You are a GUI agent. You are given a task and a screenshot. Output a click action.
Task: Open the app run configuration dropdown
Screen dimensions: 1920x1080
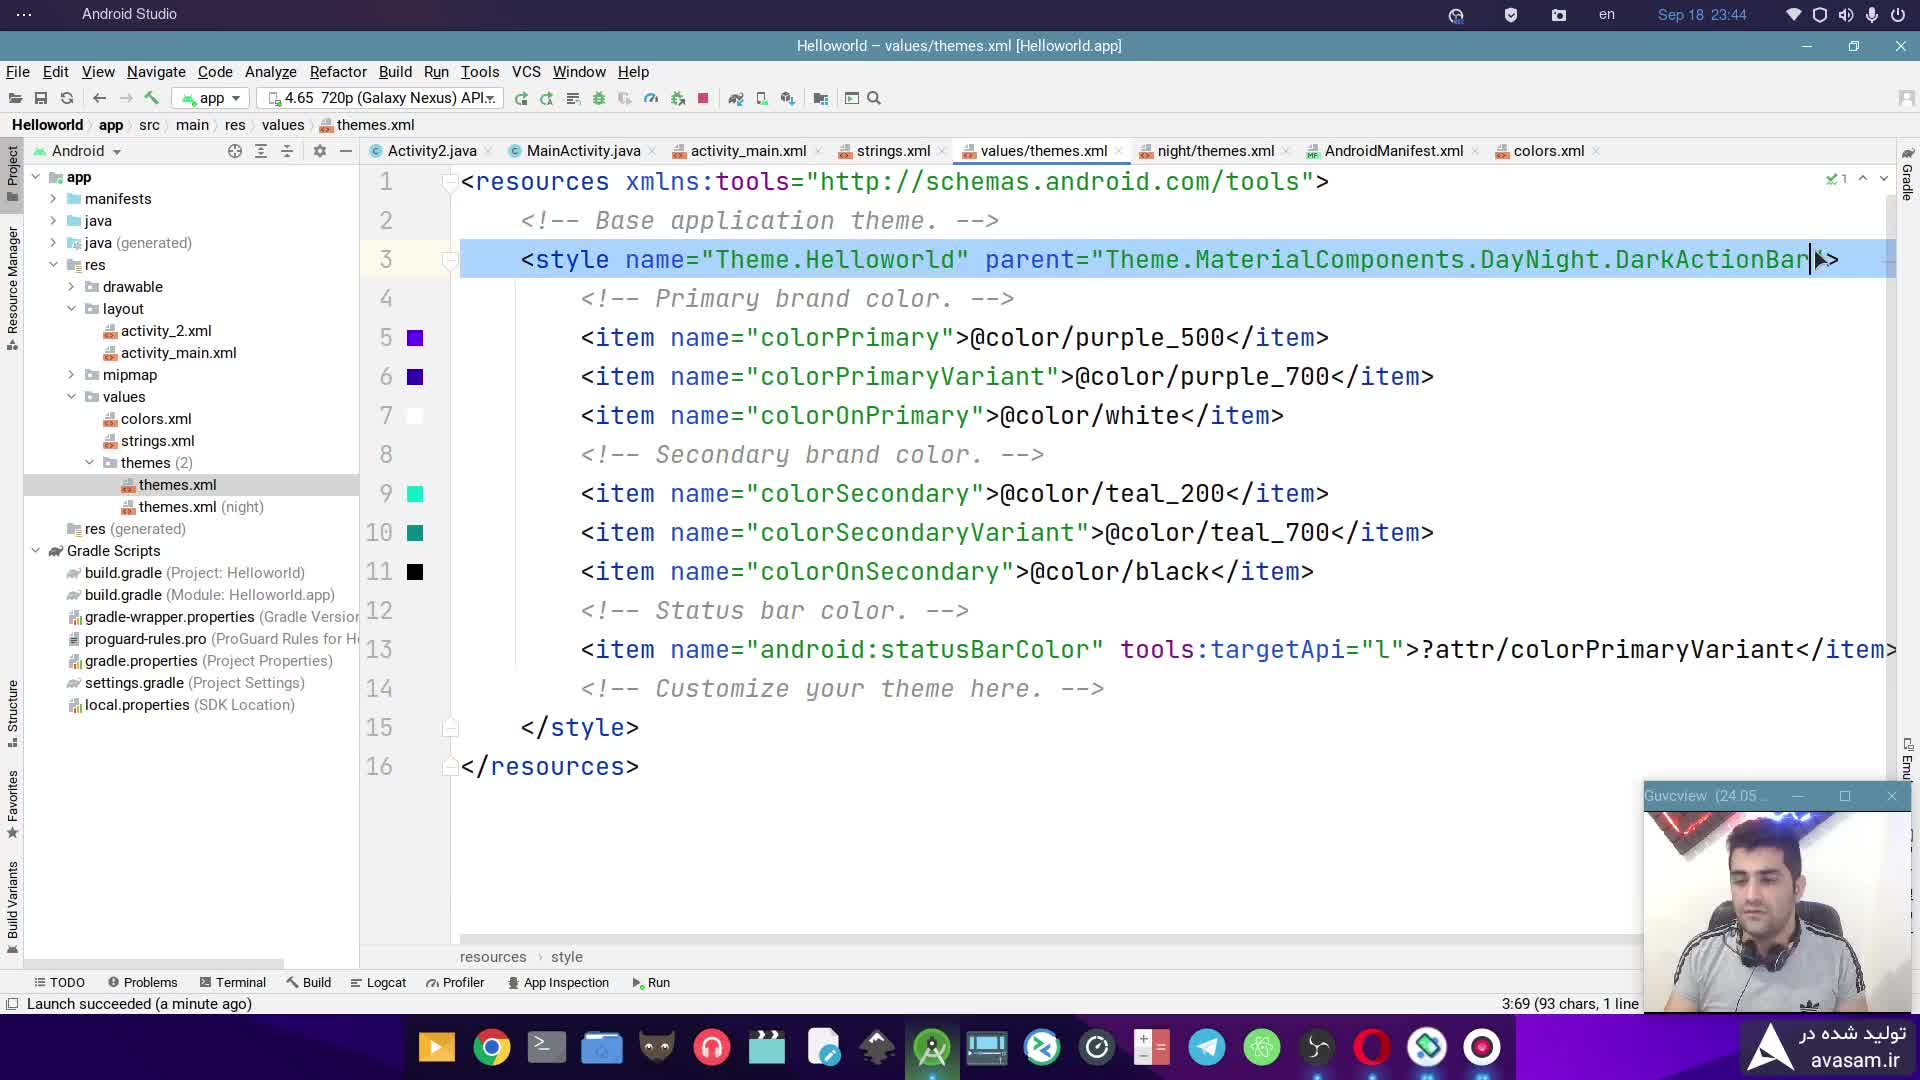pyautogui.click(x=211, y=98)
